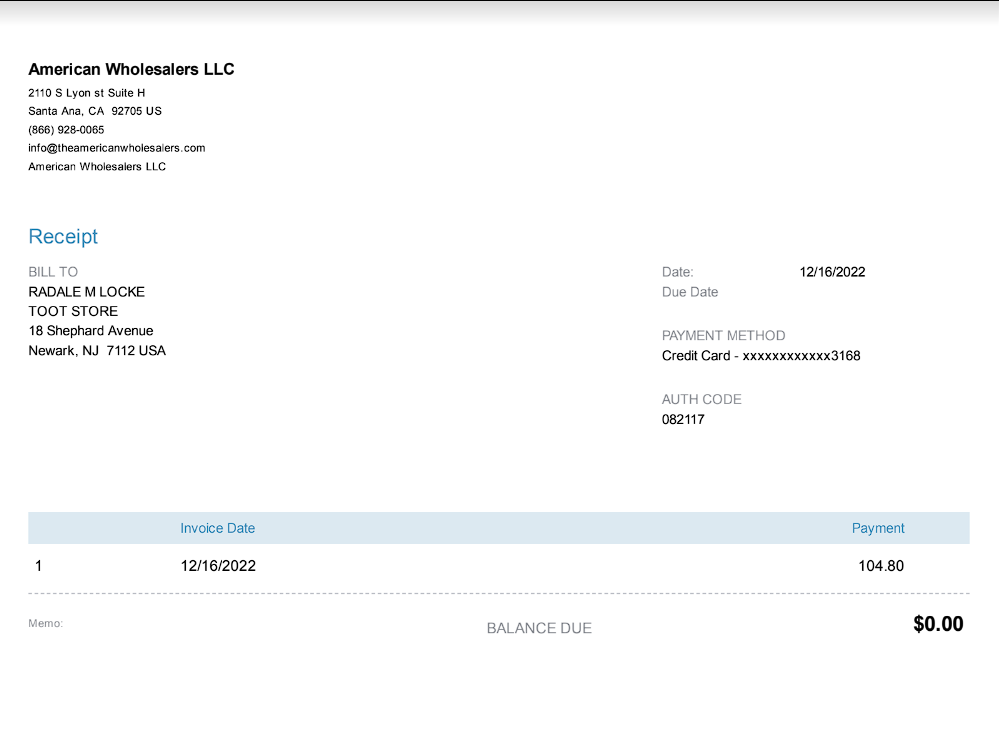Select 18 Shephard Avenue address
999x753 pixels.
pyautogui.click(x=91, y=331)
